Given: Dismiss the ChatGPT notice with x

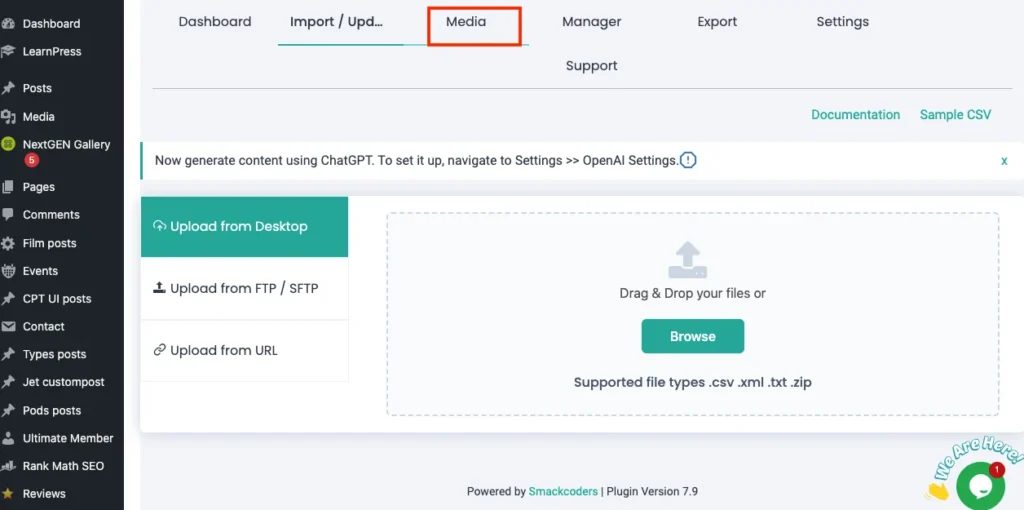Looking at the screenshot, I should (1004, 161).
